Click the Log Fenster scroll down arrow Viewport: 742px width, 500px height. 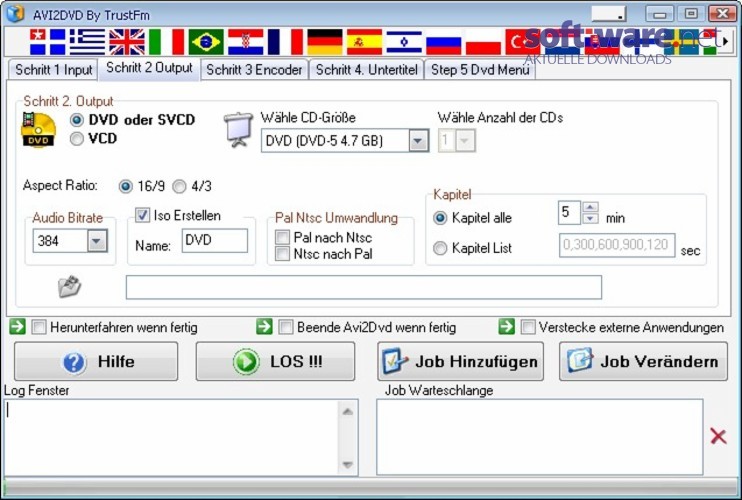pos(347,465)
